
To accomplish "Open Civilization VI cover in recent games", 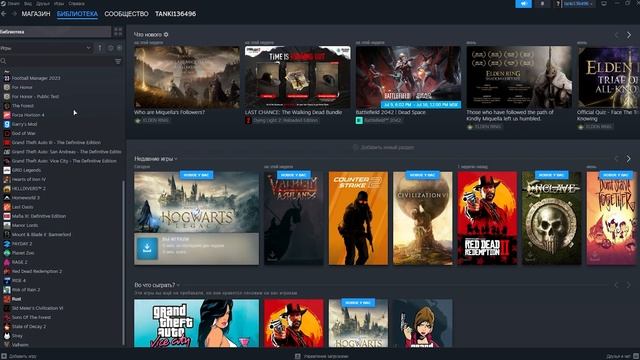I will pos(422,218).
